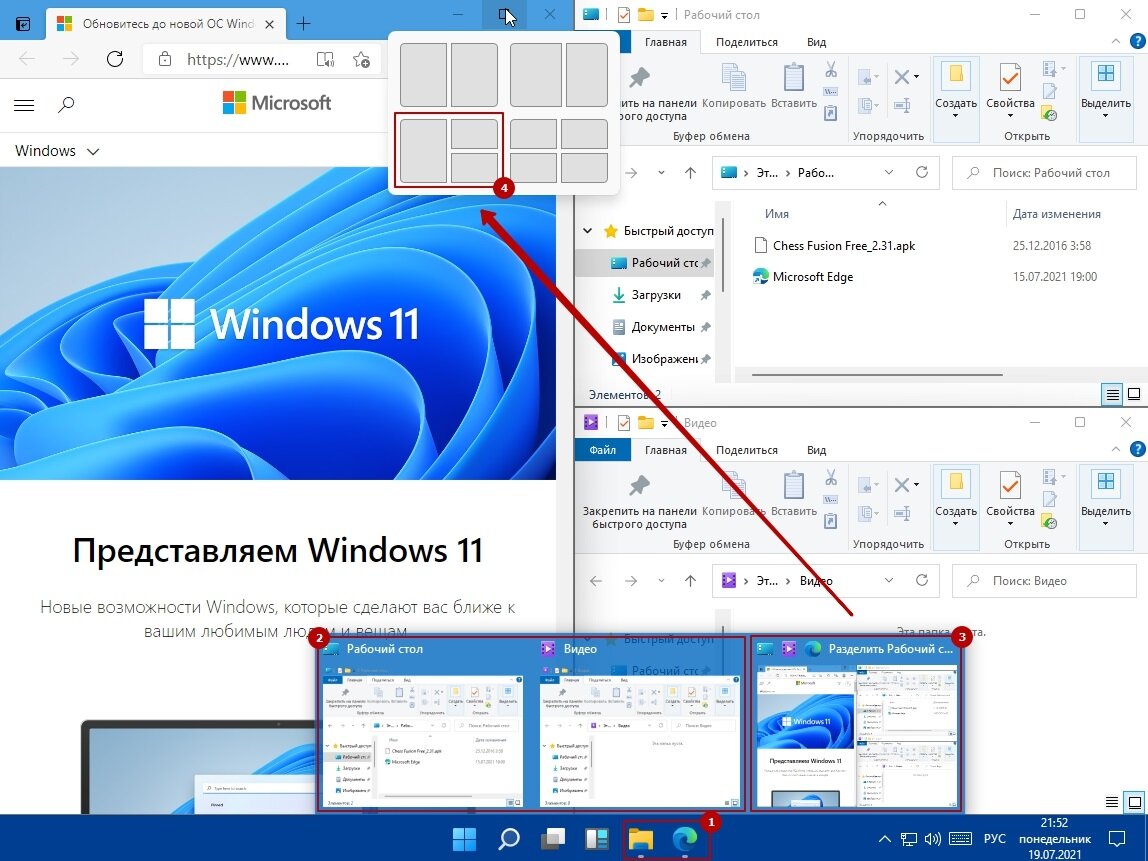
Task: Open Файл menu in Видео window
Action: (x=603, y=450)
